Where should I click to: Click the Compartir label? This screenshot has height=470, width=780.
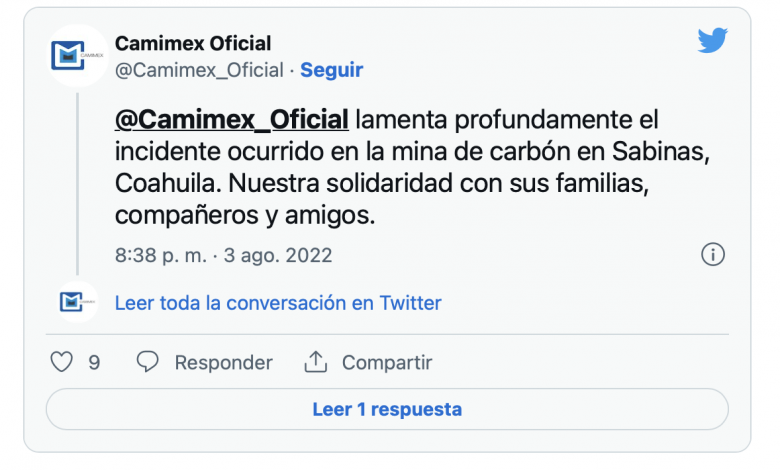pos(387,362)
